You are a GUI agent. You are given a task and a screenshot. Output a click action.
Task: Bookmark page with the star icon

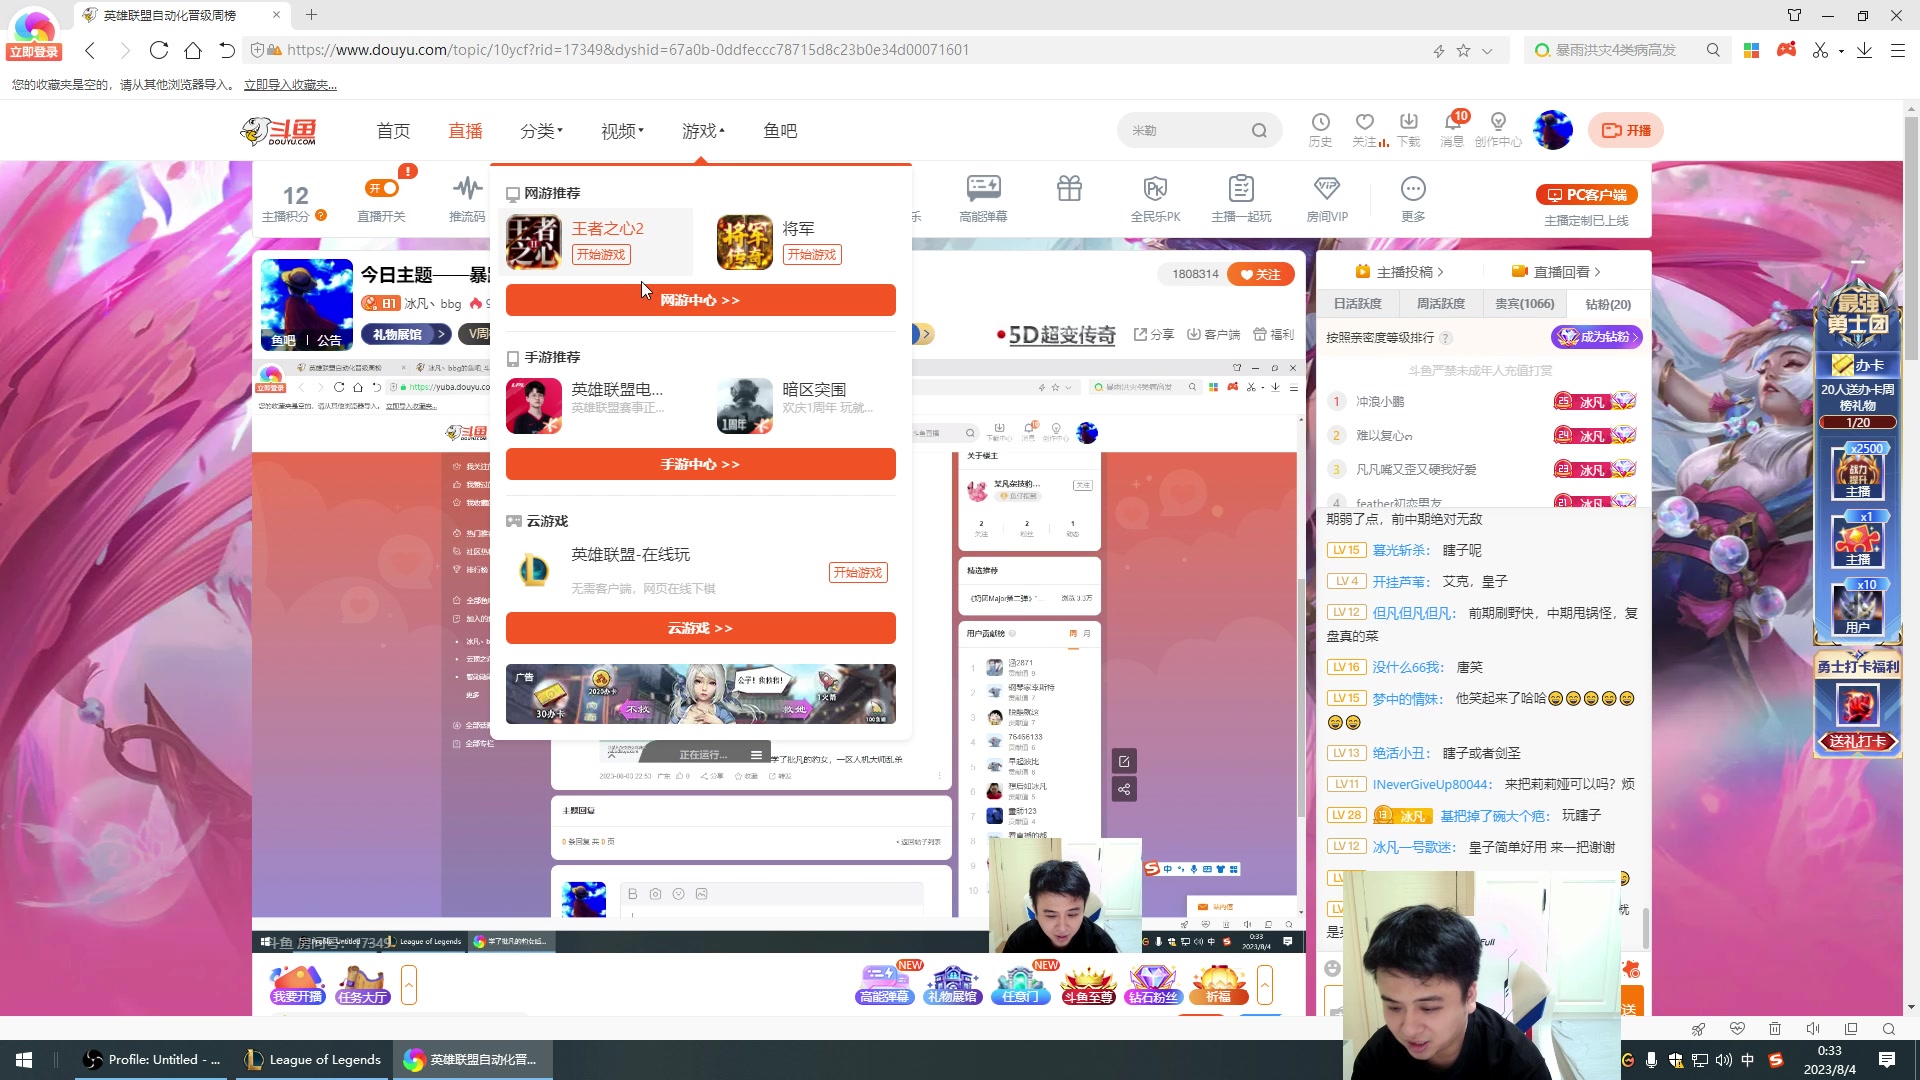1464,50
